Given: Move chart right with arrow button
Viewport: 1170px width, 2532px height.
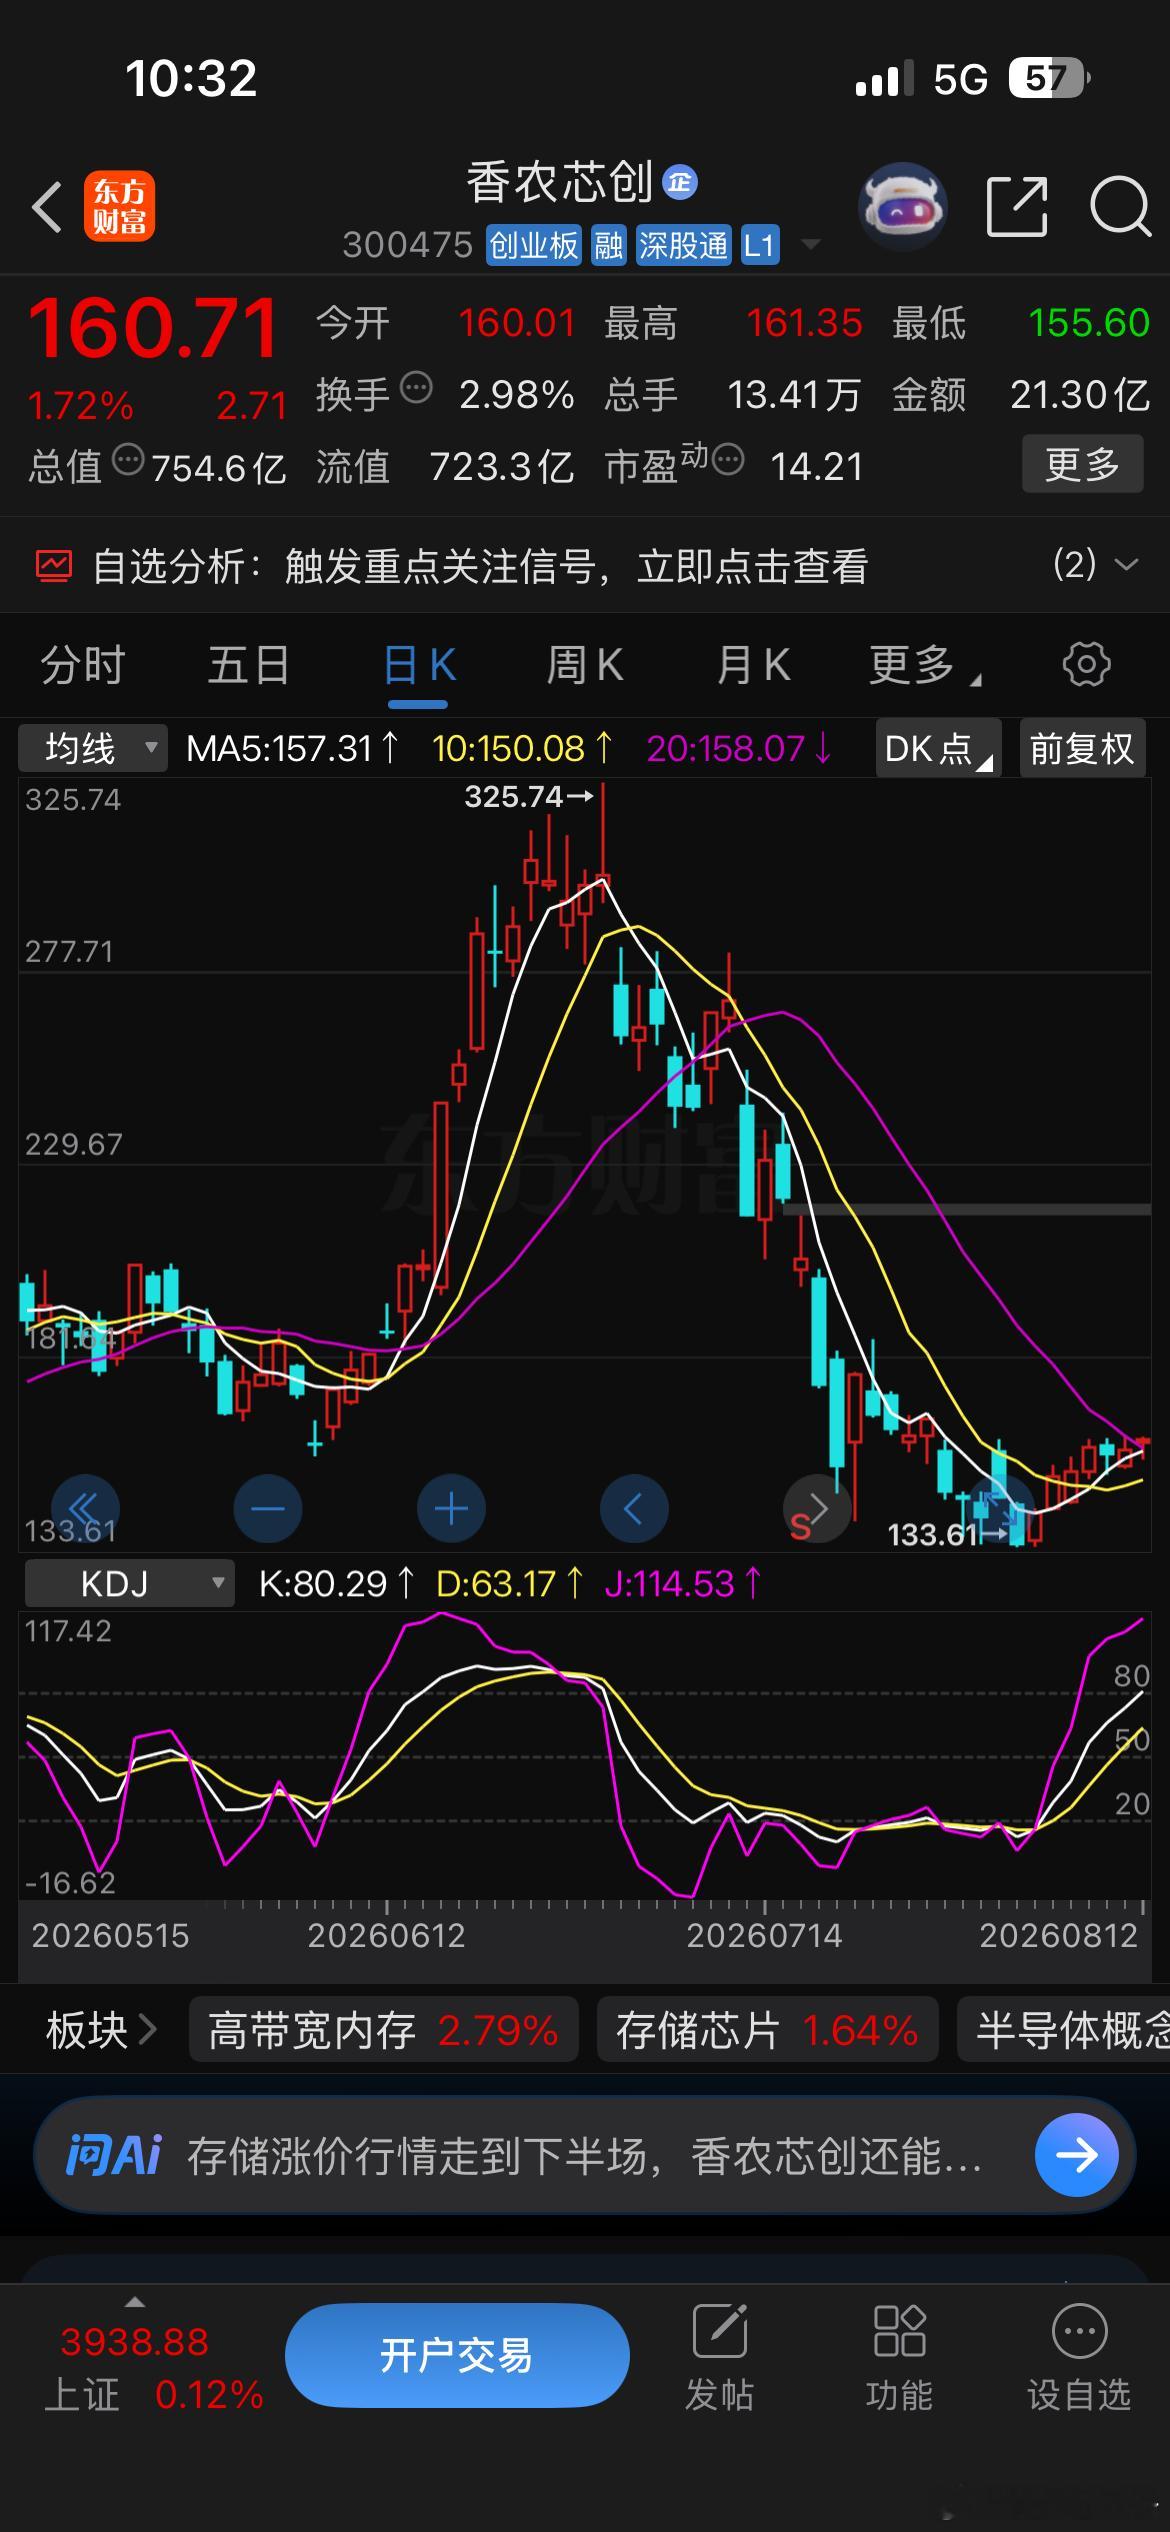Looking at the screenshot, I should pos(817,1508).
